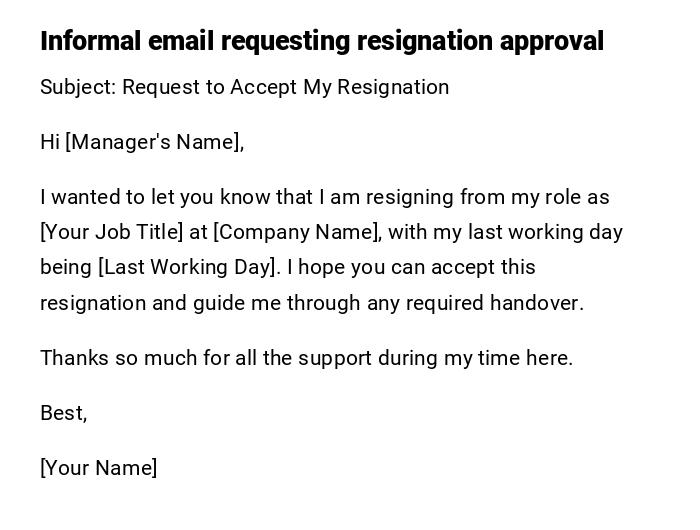Click the word "Hi" in the greeting
This screenshot has height=530, width=700.
[50, 142]
